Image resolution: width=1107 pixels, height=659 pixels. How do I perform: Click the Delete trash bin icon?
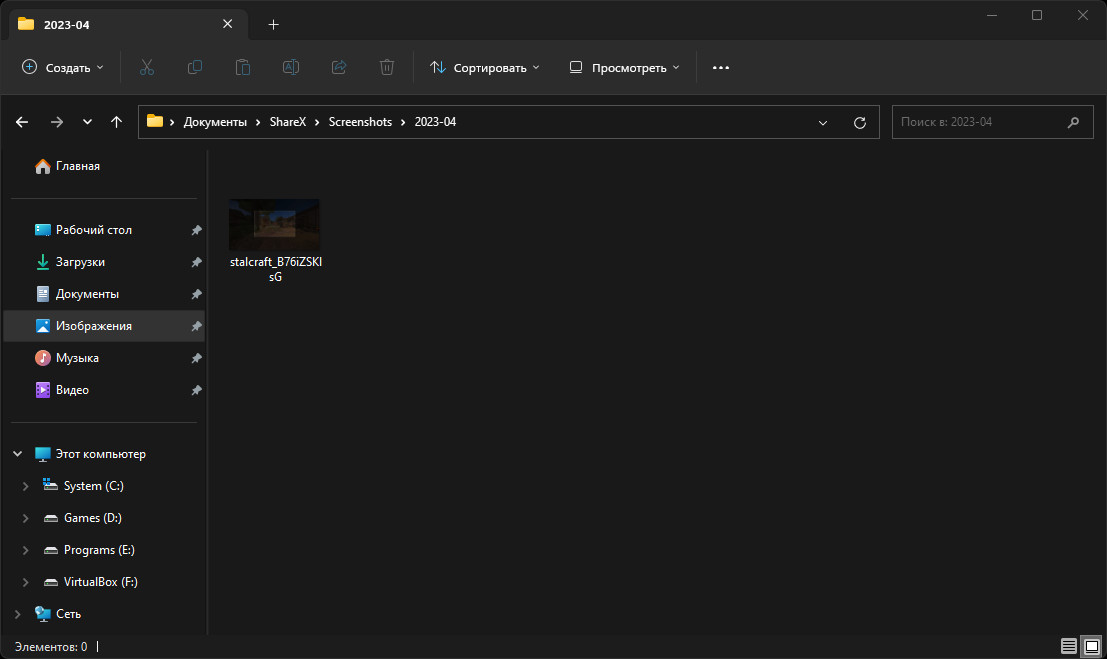[x=387, y=67]
